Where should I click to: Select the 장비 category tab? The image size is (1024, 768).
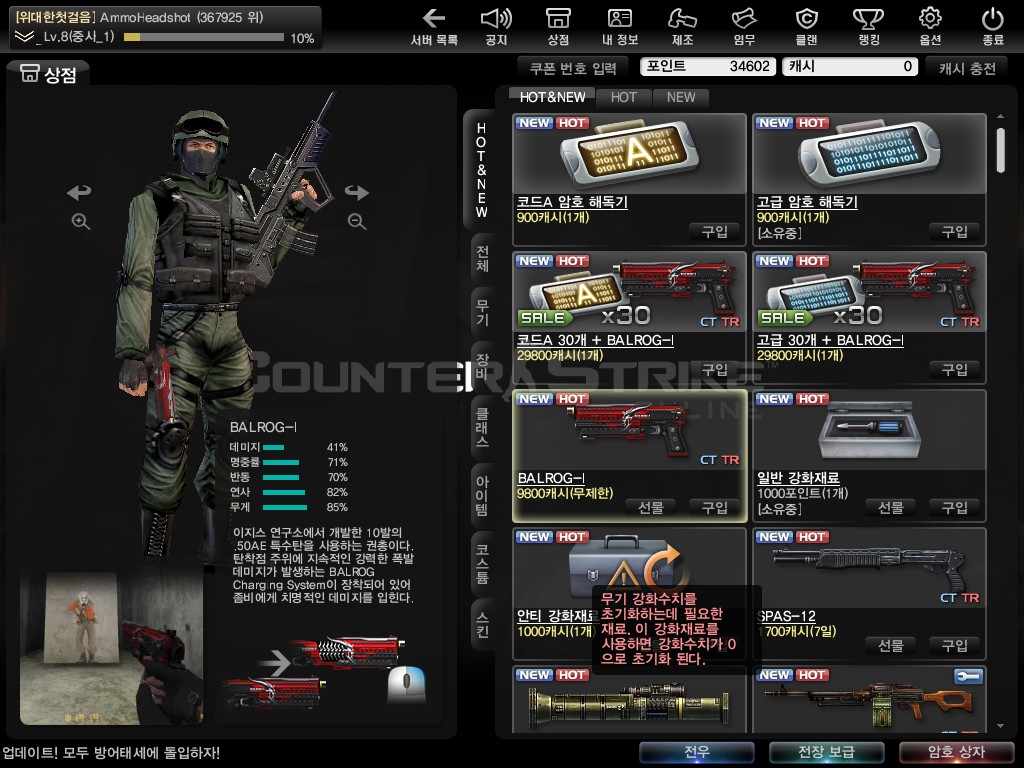pos(483,366)
